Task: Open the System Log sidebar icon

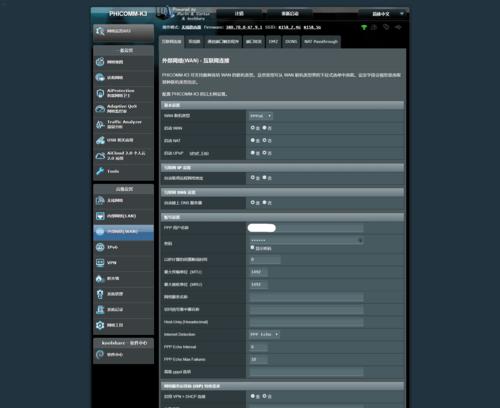Action: point(100,310)
